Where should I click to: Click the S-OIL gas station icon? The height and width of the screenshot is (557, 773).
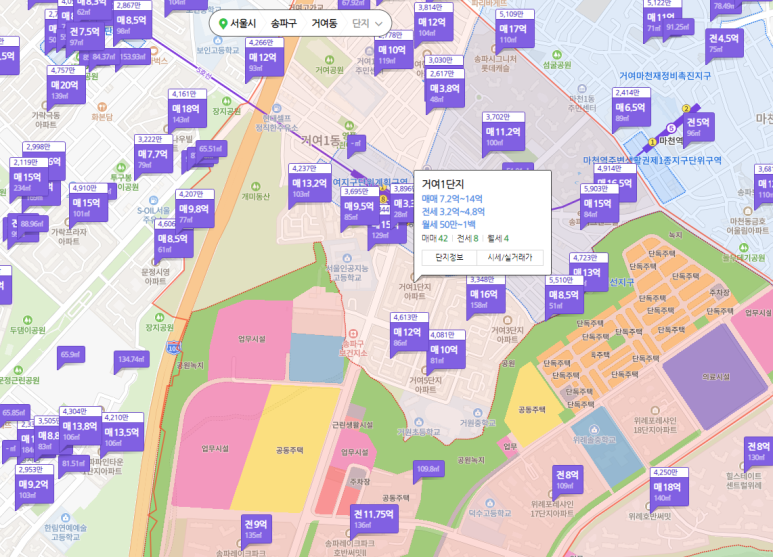(x=154, y=201)
